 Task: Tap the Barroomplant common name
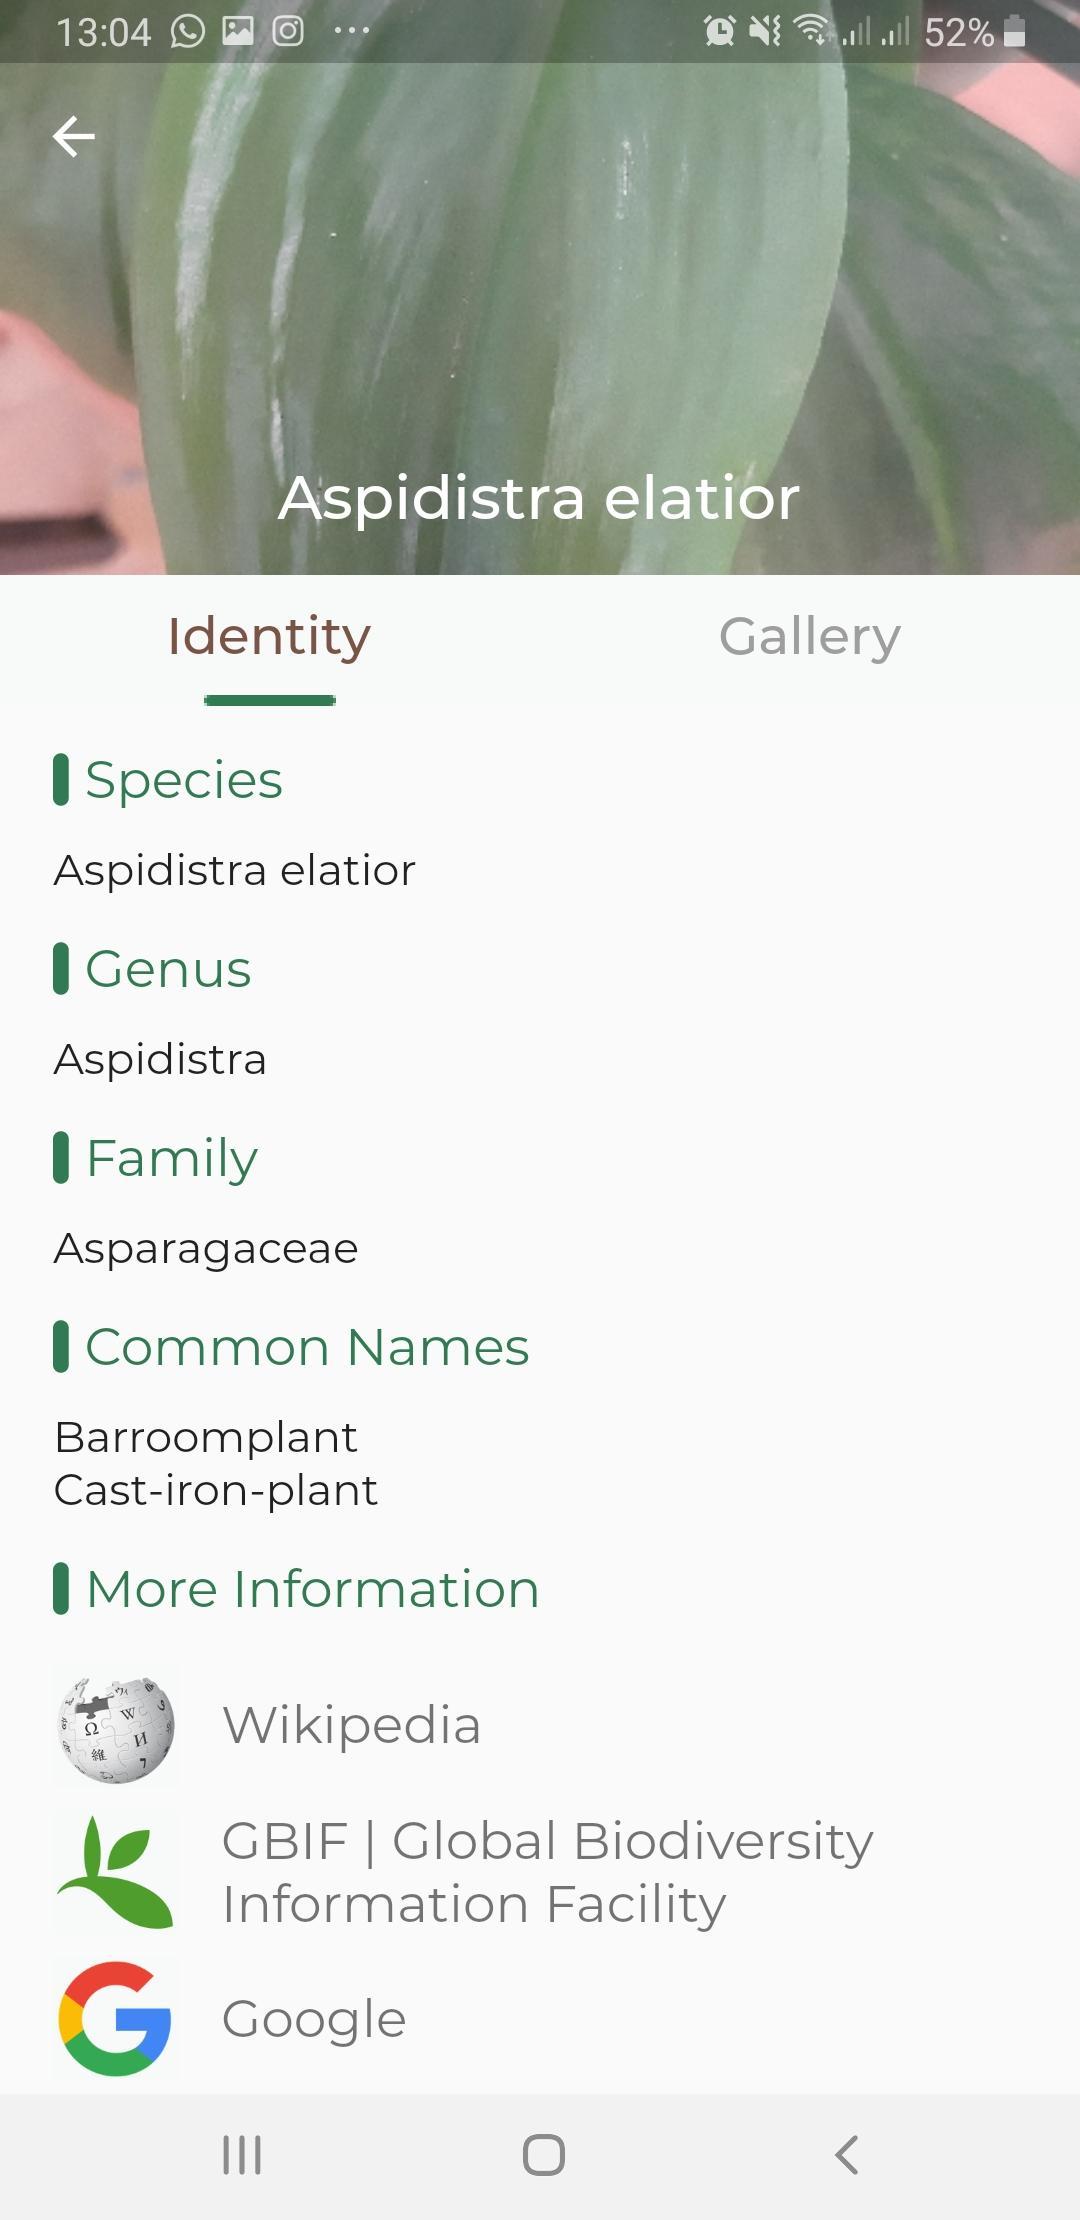206,1438
